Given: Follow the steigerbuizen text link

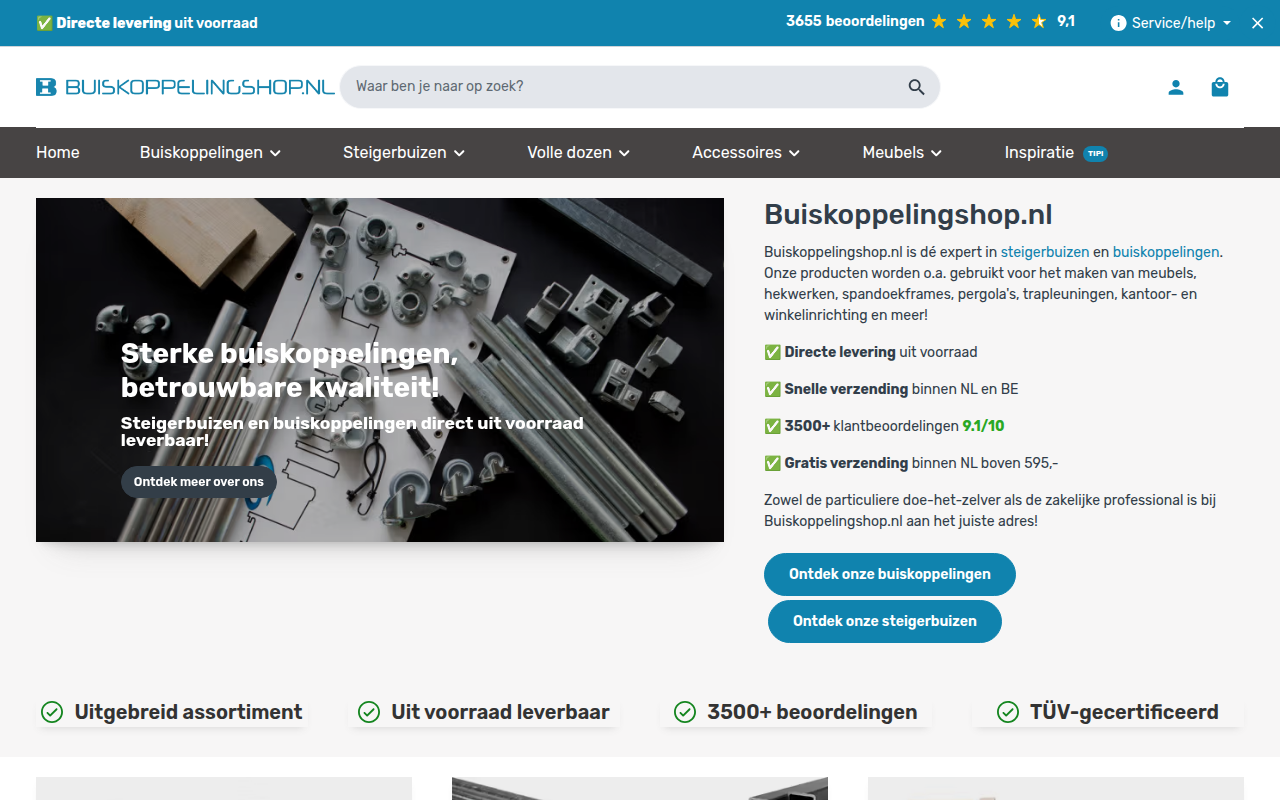Looking at the screenshot, I should (x=1045, y=252).
